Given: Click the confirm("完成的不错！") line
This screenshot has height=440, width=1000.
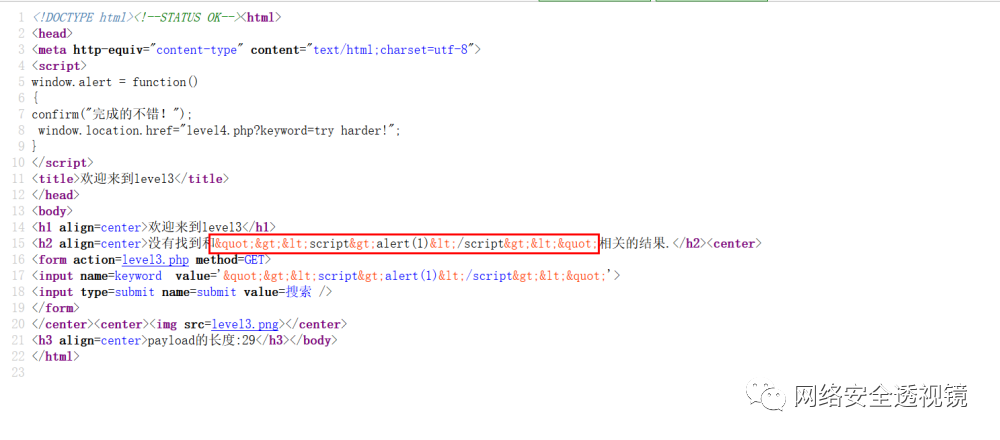Looking at the screenshot, I should click(x=112, y=114).
